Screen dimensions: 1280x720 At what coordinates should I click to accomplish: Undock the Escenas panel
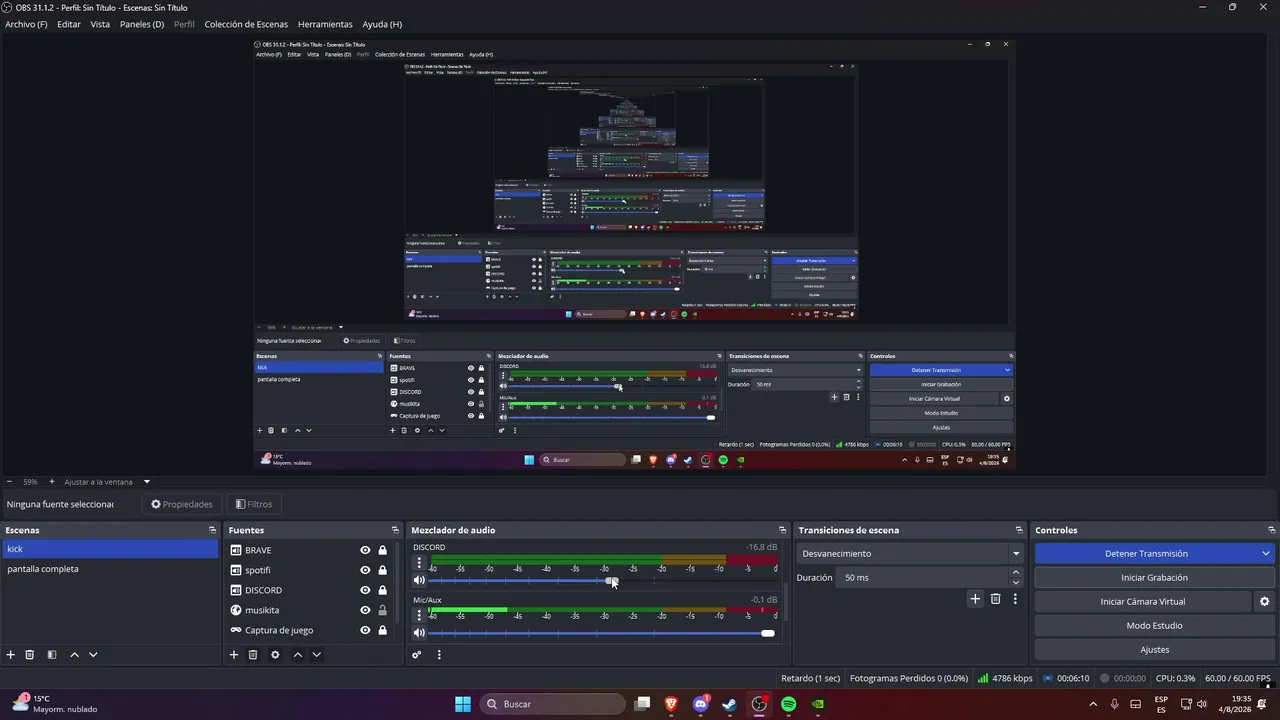coord(212,530)
